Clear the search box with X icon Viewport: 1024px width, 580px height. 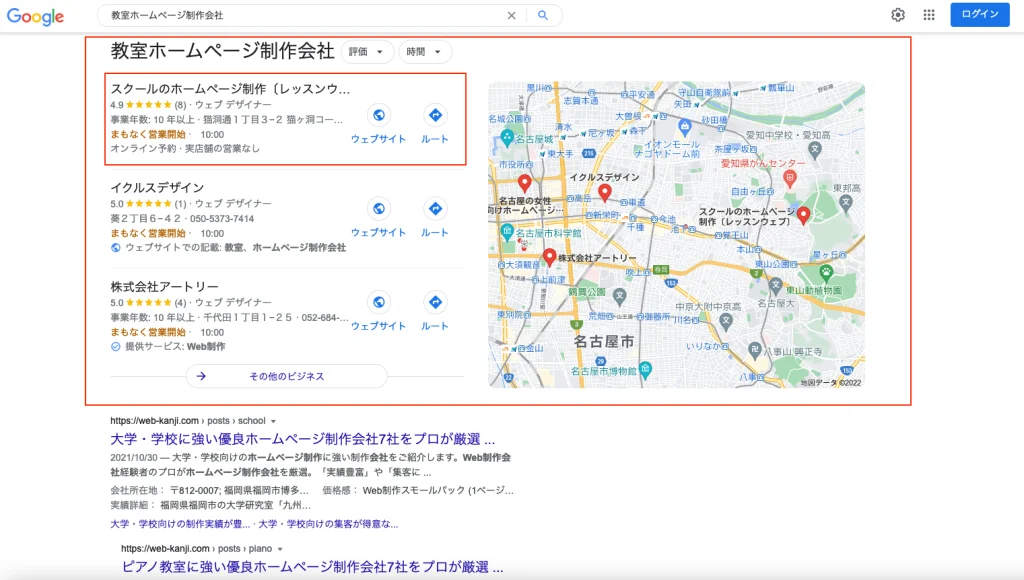(x=512, y=16)
